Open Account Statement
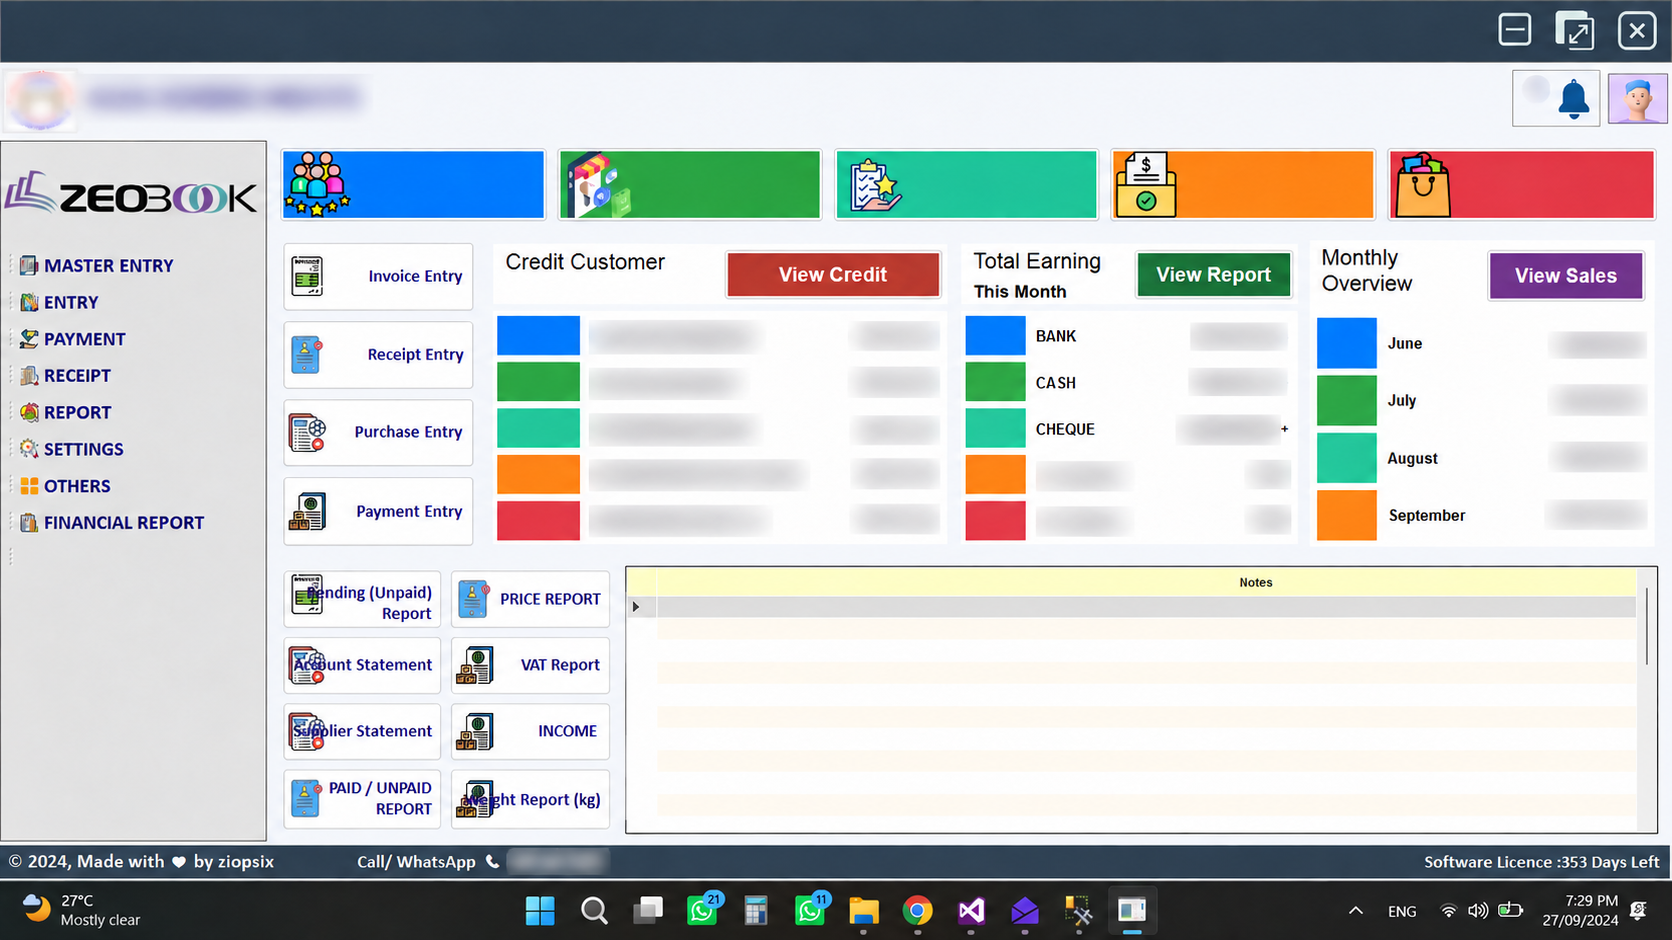 (362, 665)
